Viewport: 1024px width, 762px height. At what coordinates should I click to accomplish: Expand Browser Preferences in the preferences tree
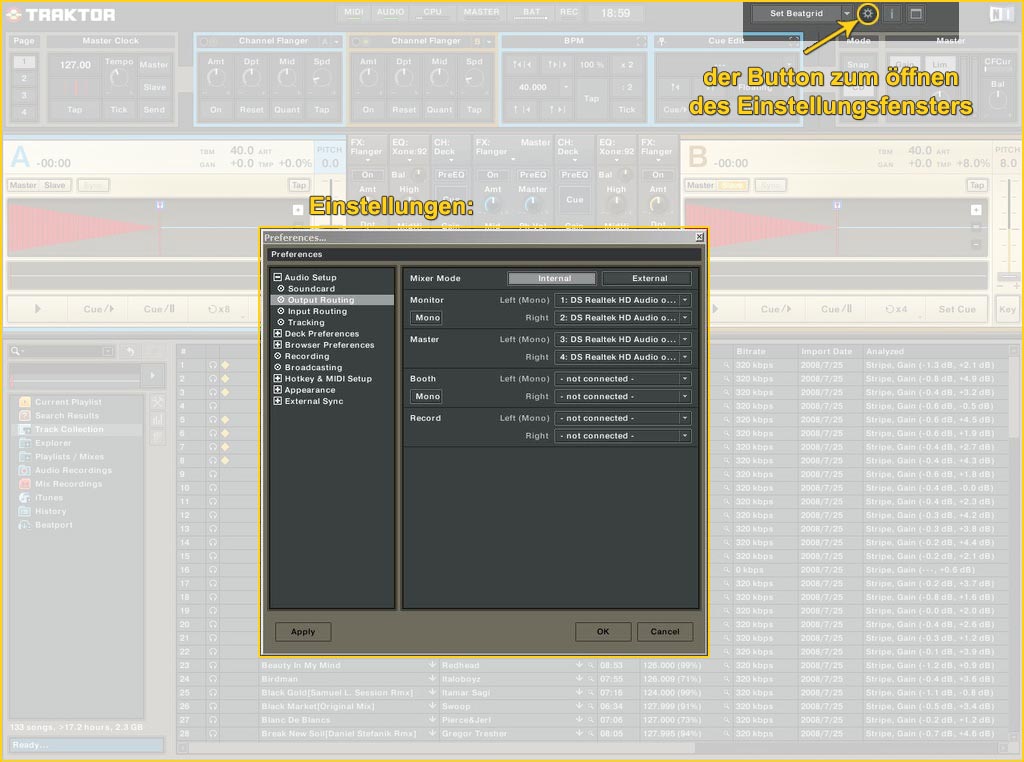point(278,345)
